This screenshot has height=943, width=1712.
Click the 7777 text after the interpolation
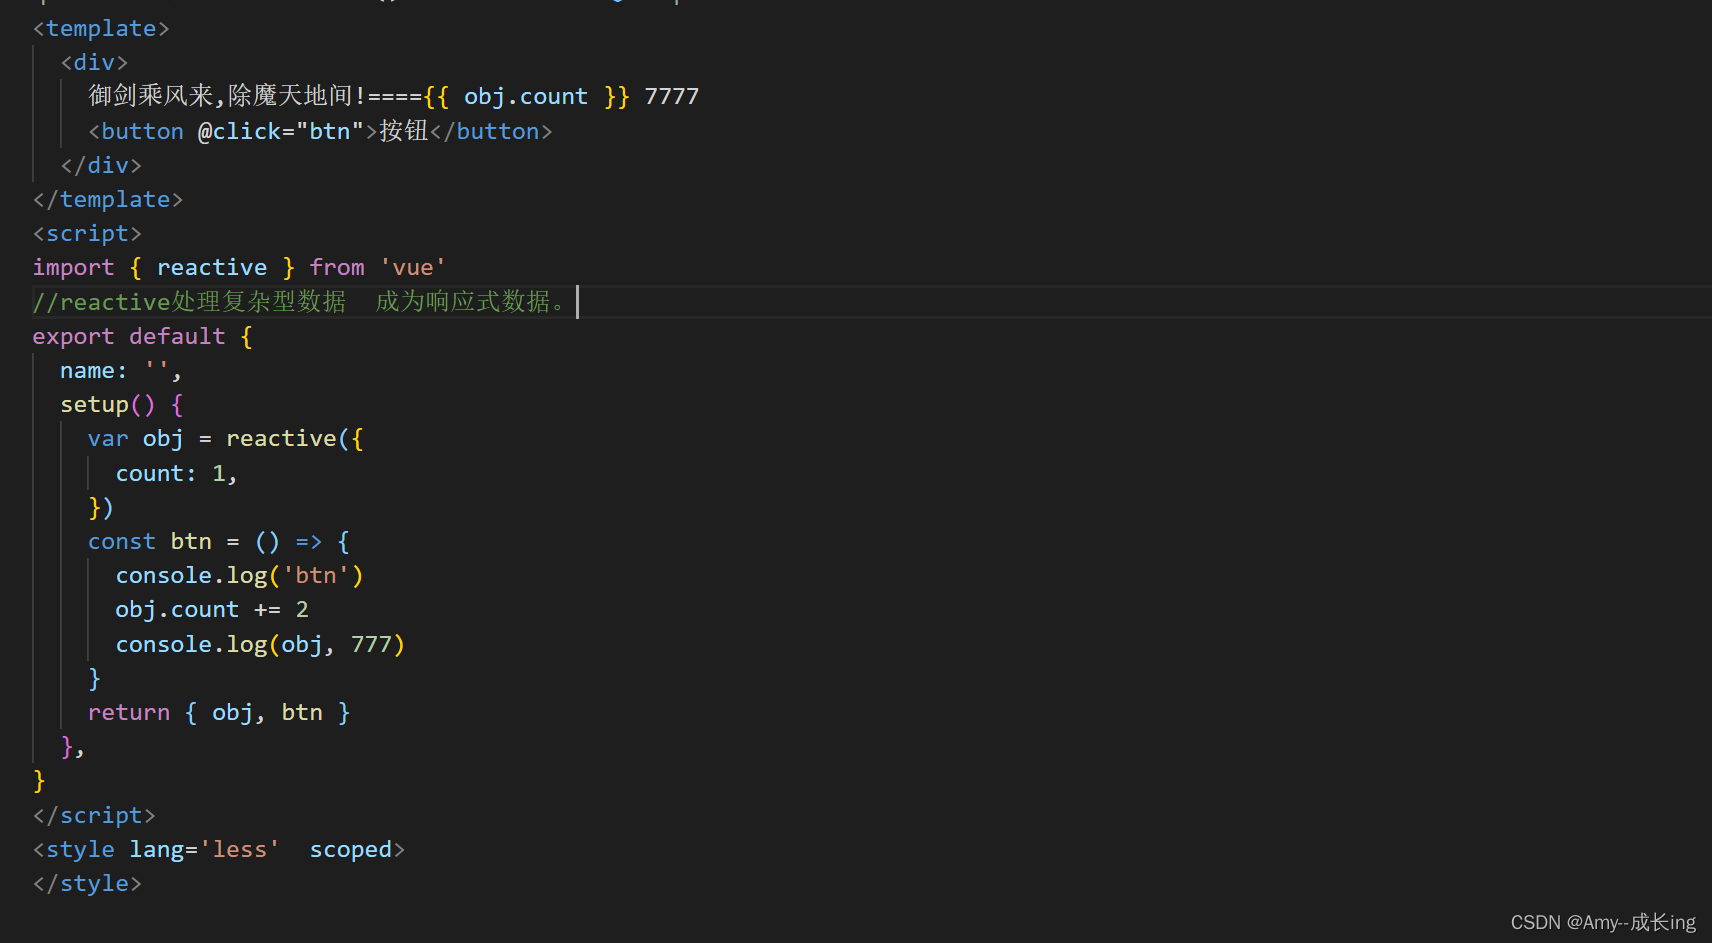671,95
